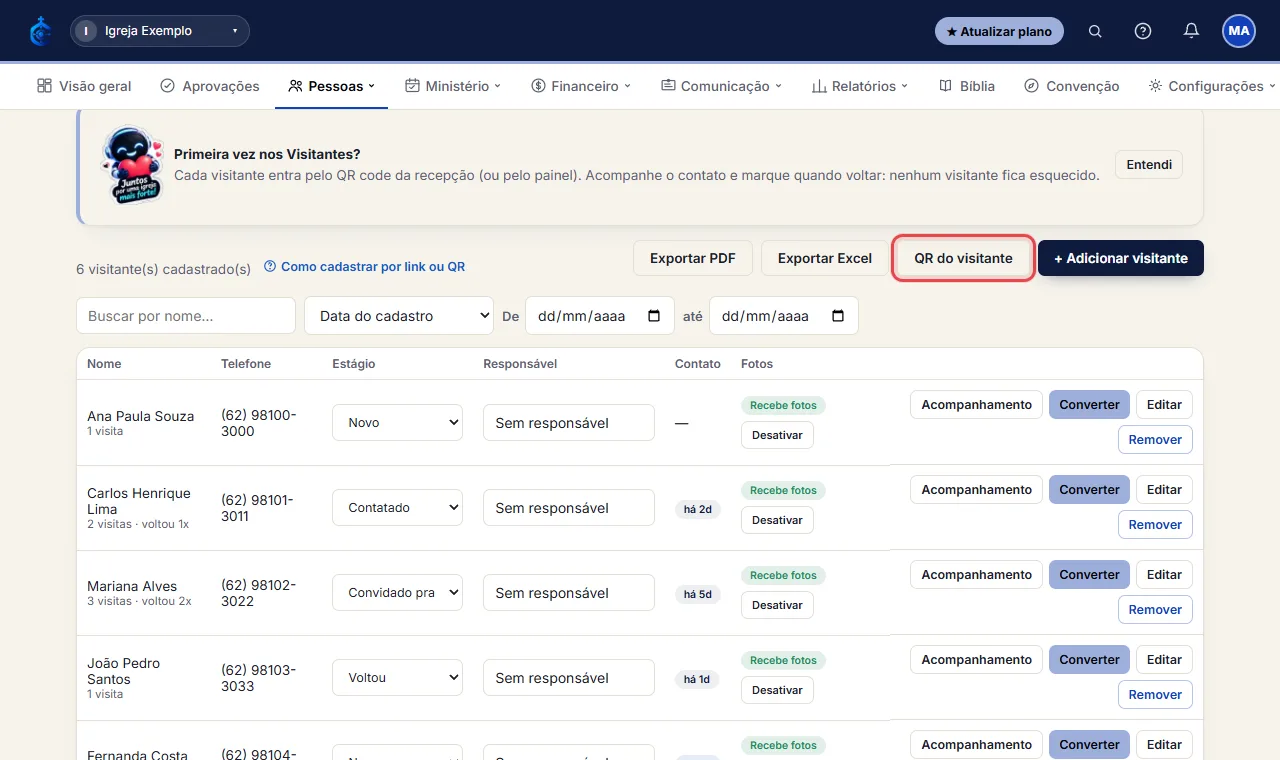Open QR do visitante
1280x760 pixels.
[x=963, y=258]
